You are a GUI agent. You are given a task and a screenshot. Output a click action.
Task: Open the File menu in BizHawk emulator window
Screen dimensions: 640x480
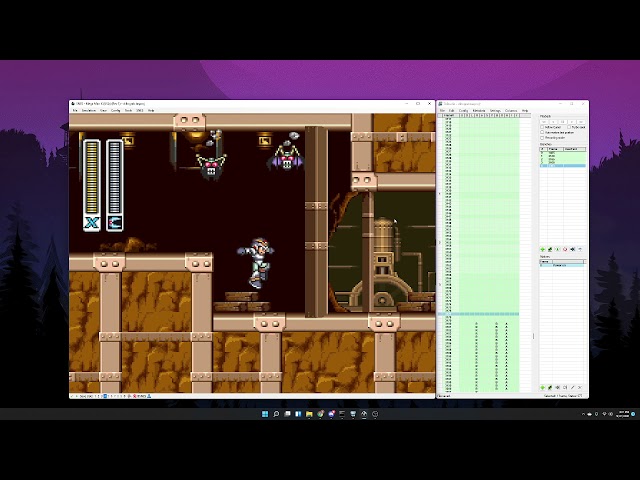(75, 111)
